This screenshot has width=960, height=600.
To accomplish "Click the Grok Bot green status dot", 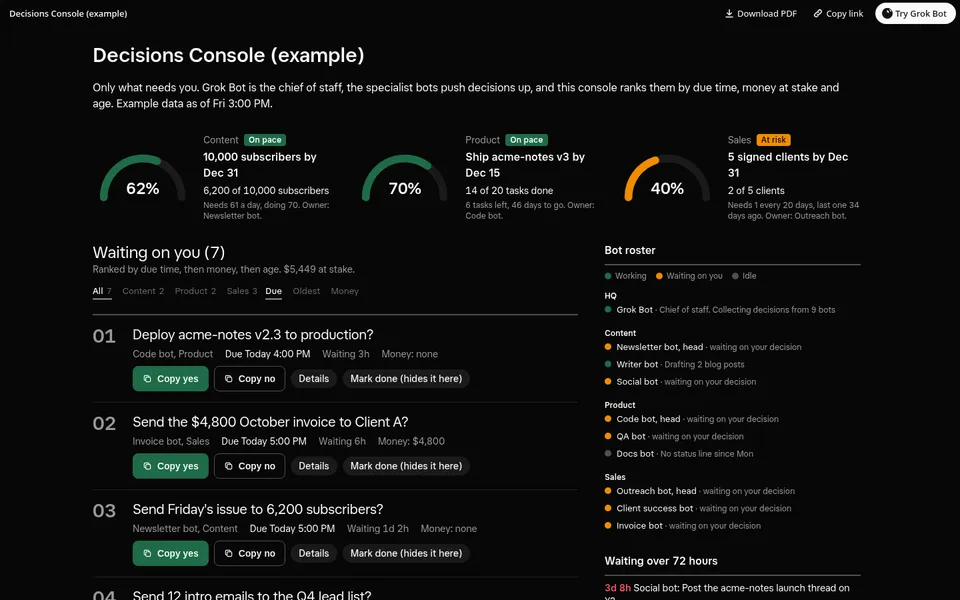I will coord(608,309).
